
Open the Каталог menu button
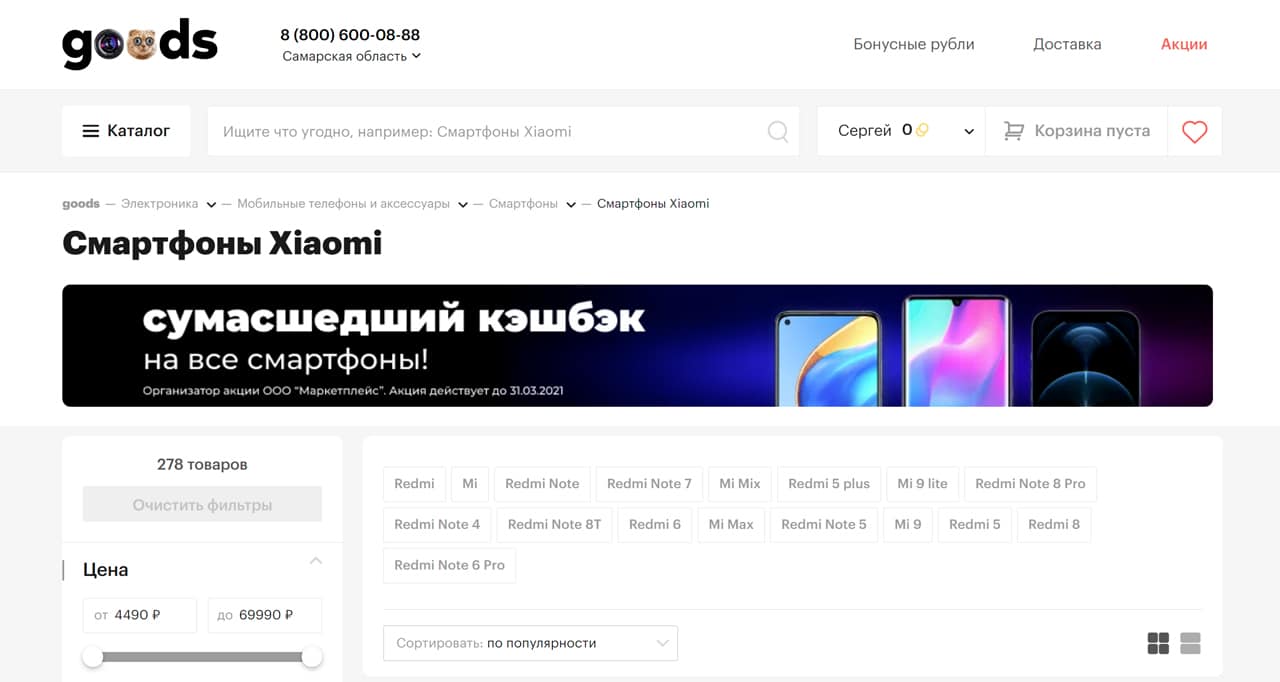[x=126, y=131]
